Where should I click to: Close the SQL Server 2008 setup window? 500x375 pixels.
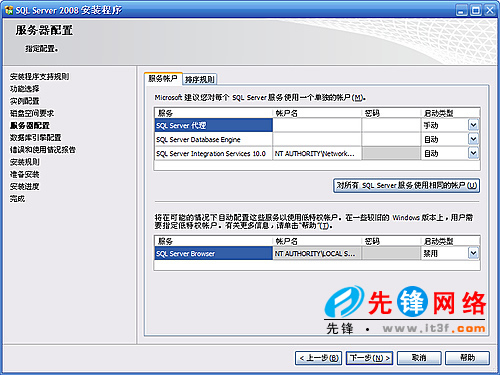pos(490,10)
